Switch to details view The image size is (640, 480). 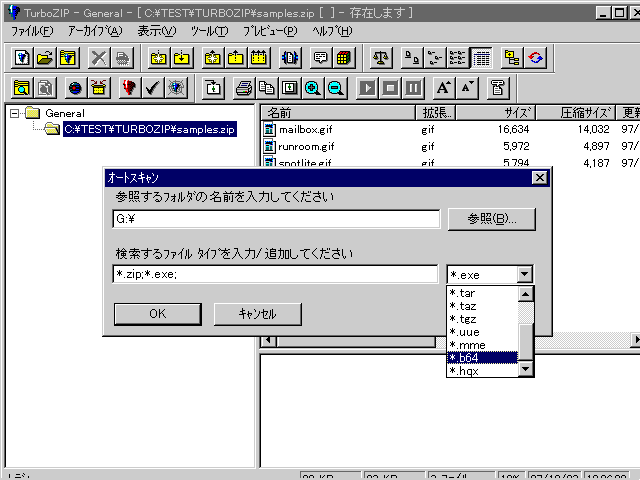click(x=481, y=58)
